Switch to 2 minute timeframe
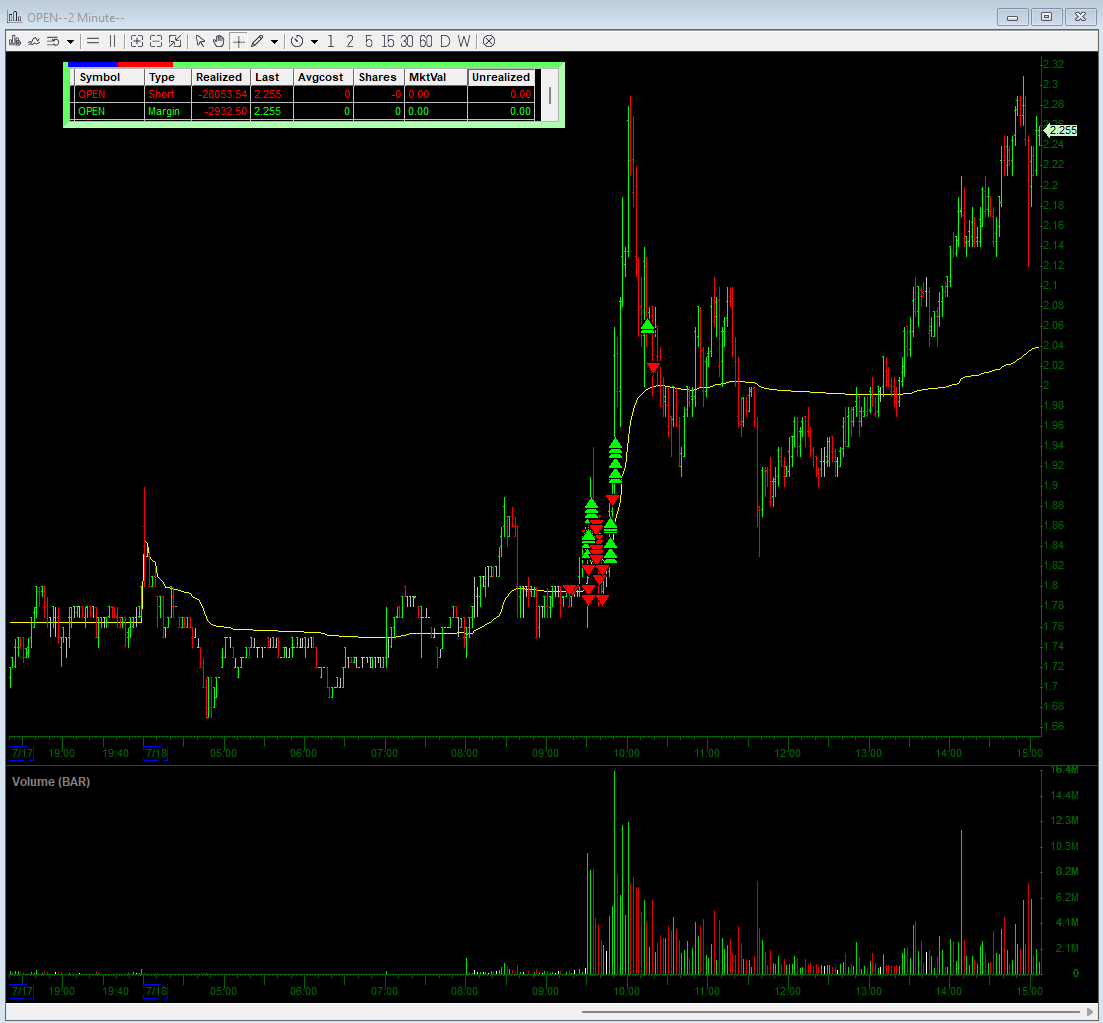 (350, 42)
